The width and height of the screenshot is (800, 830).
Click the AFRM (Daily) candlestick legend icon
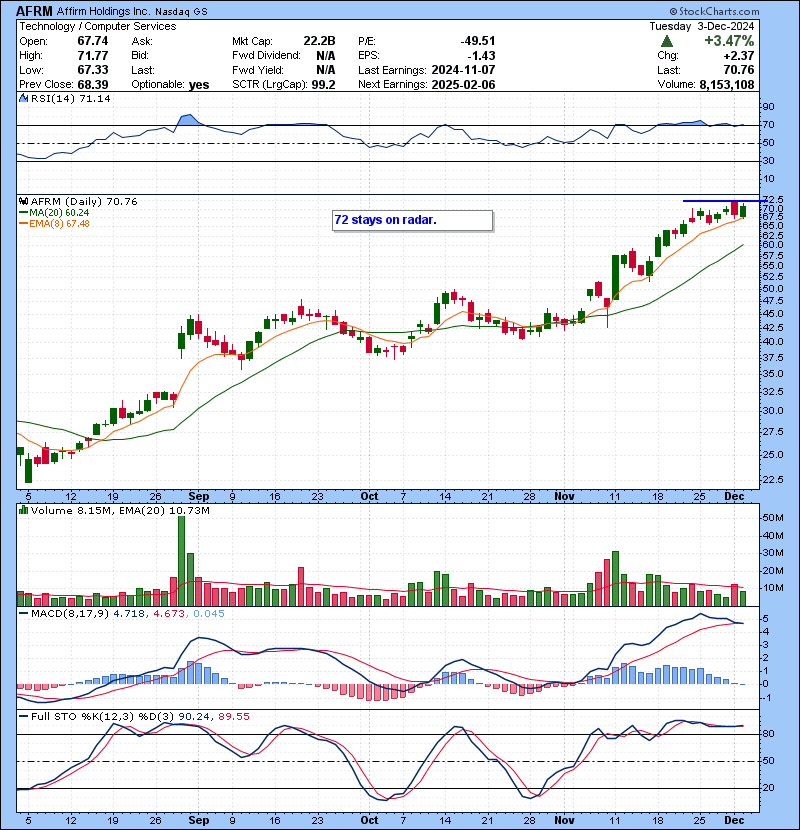pos(22,201)
